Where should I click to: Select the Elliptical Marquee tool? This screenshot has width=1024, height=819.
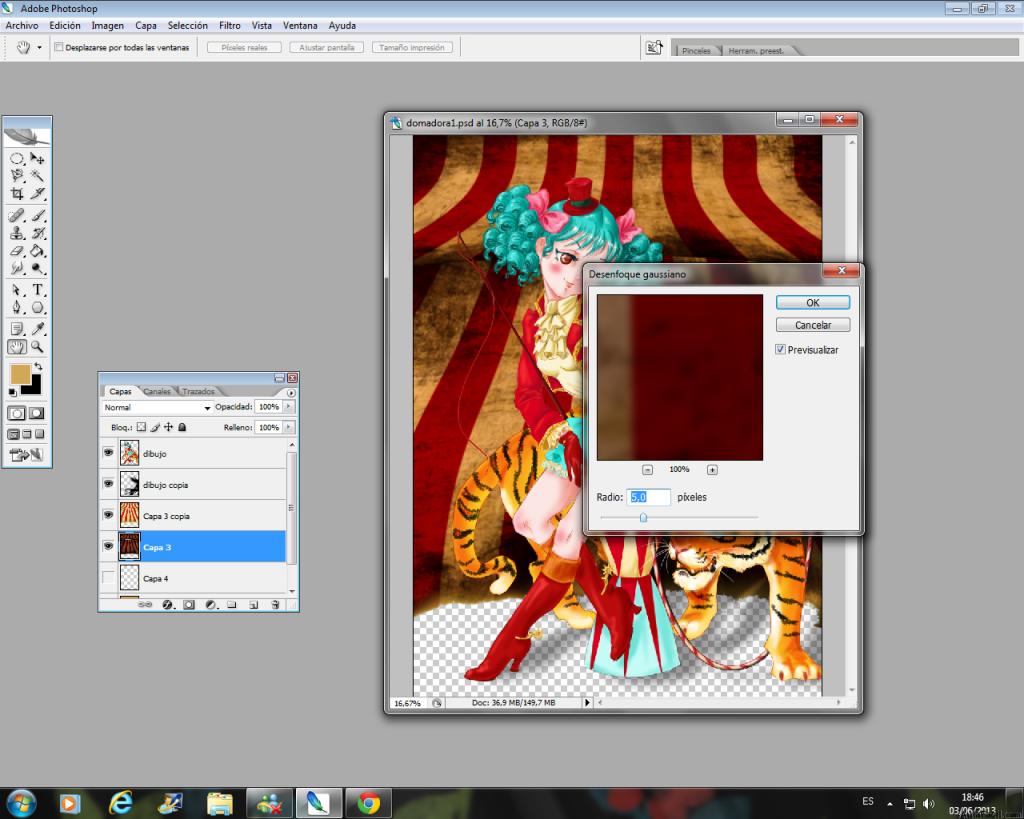point(17,158)
